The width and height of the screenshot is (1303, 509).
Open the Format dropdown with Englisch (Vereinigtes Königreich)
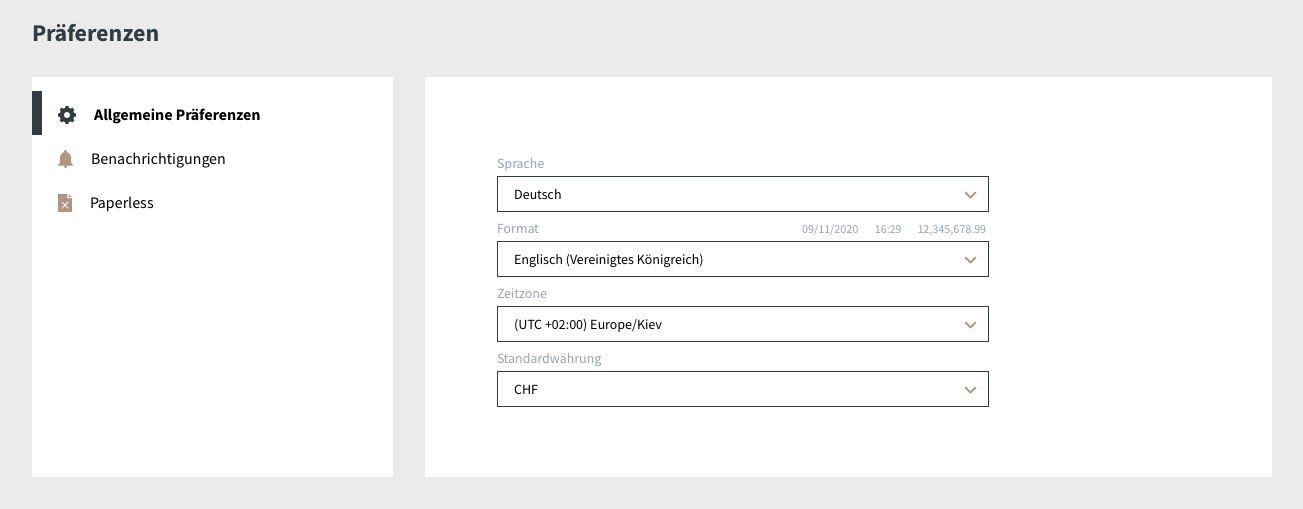click(x=742, y=259)
